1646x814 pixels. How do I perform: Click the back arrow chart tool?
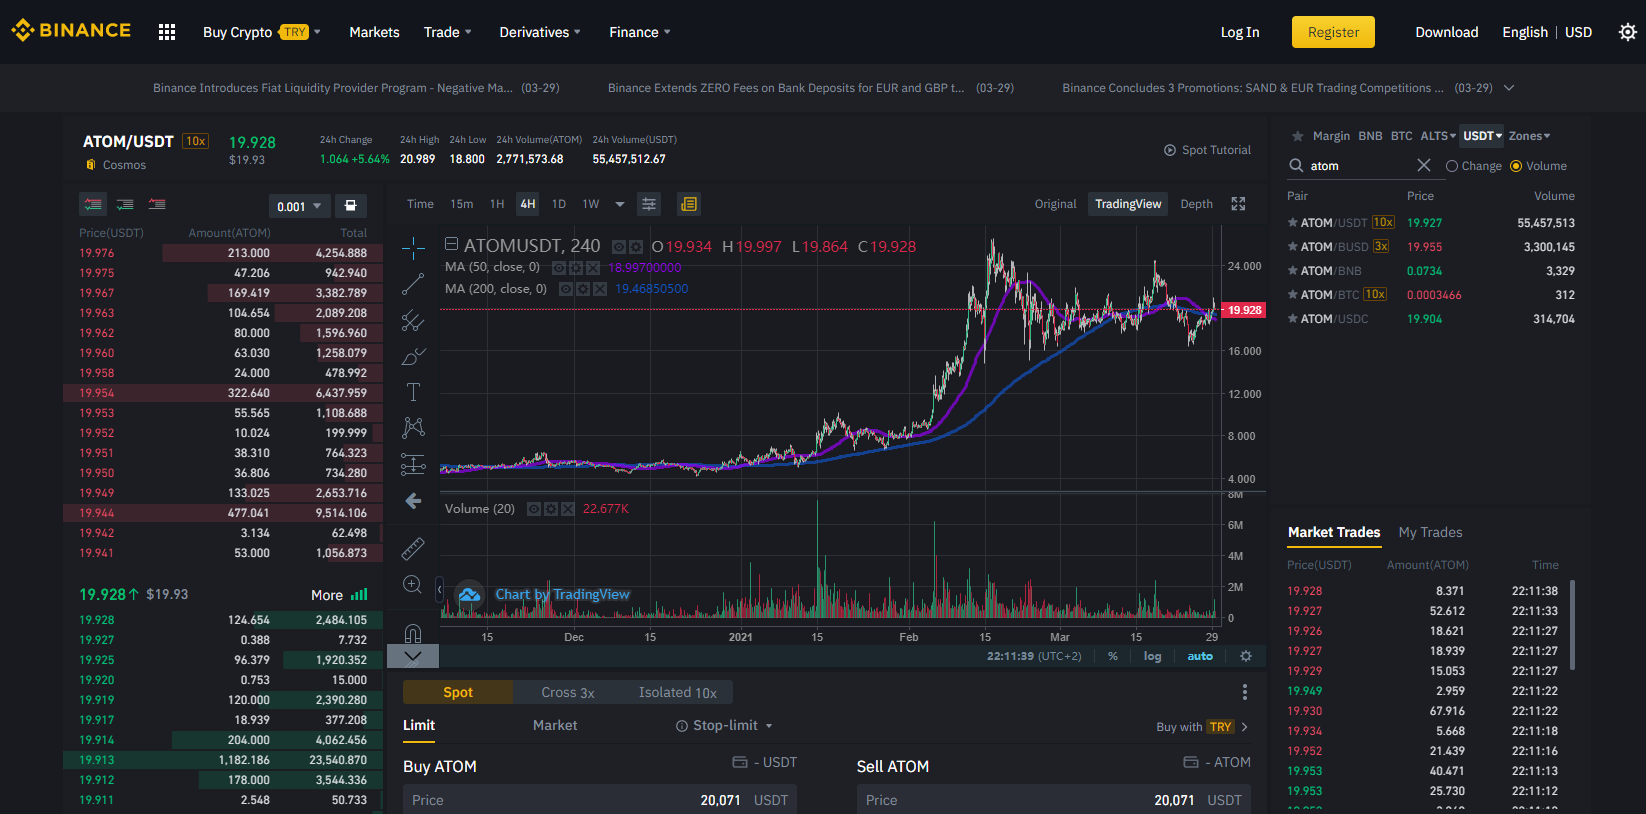tap(413, 501)
